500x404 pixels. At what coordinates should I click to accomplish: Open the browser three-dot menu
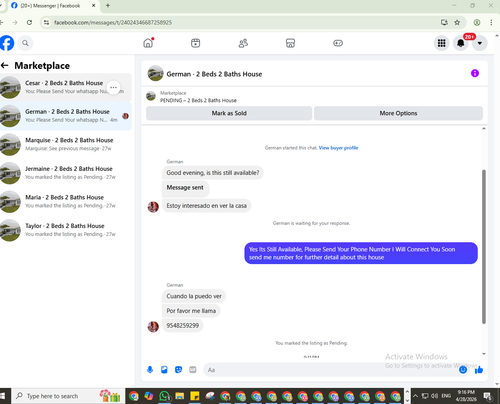[x=491, y=22]
